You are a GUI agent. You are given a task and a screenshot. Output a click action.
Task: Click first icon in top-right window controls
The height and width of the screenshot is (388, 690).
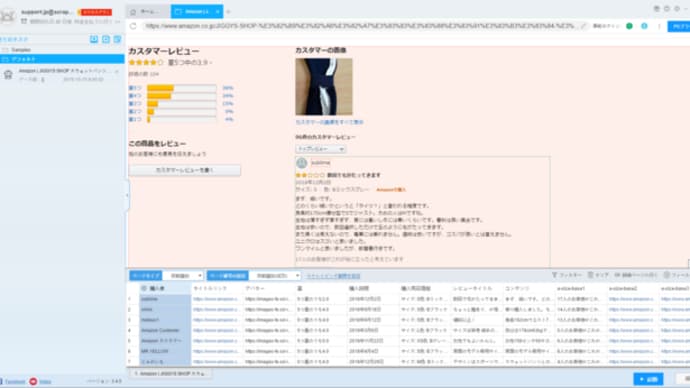(x=657, y=9)
